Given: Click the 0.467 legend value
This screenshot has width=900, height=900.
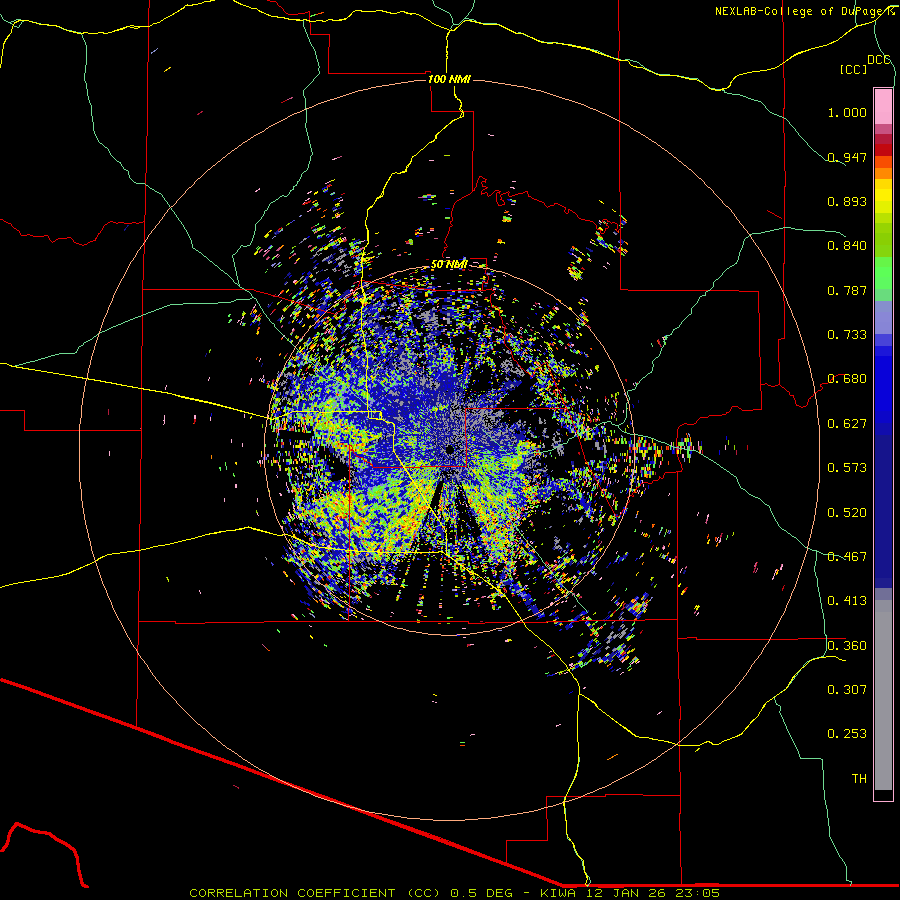Looking at the screenshot, I should (847, 557).
